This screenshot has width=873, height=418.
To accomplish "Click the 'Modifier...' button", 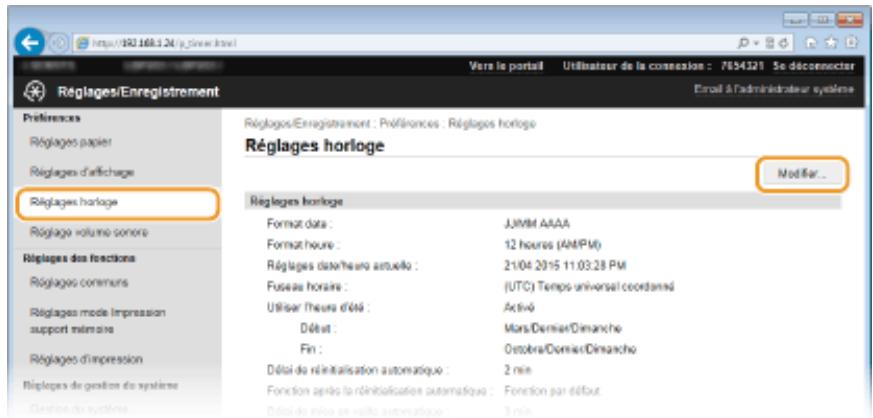I will click(x=802, y=175).
